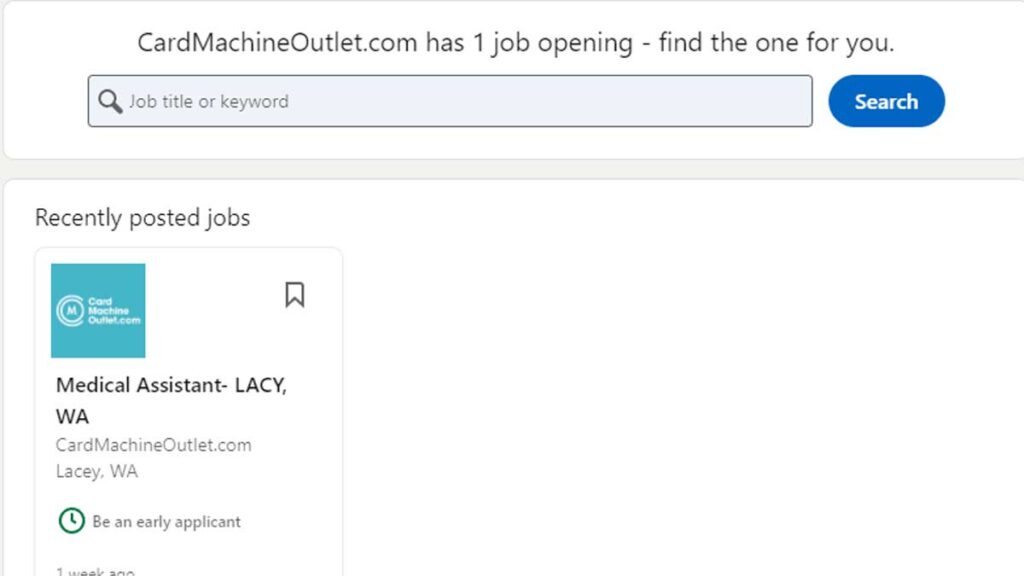Click the green clock icon

[72, 521]
